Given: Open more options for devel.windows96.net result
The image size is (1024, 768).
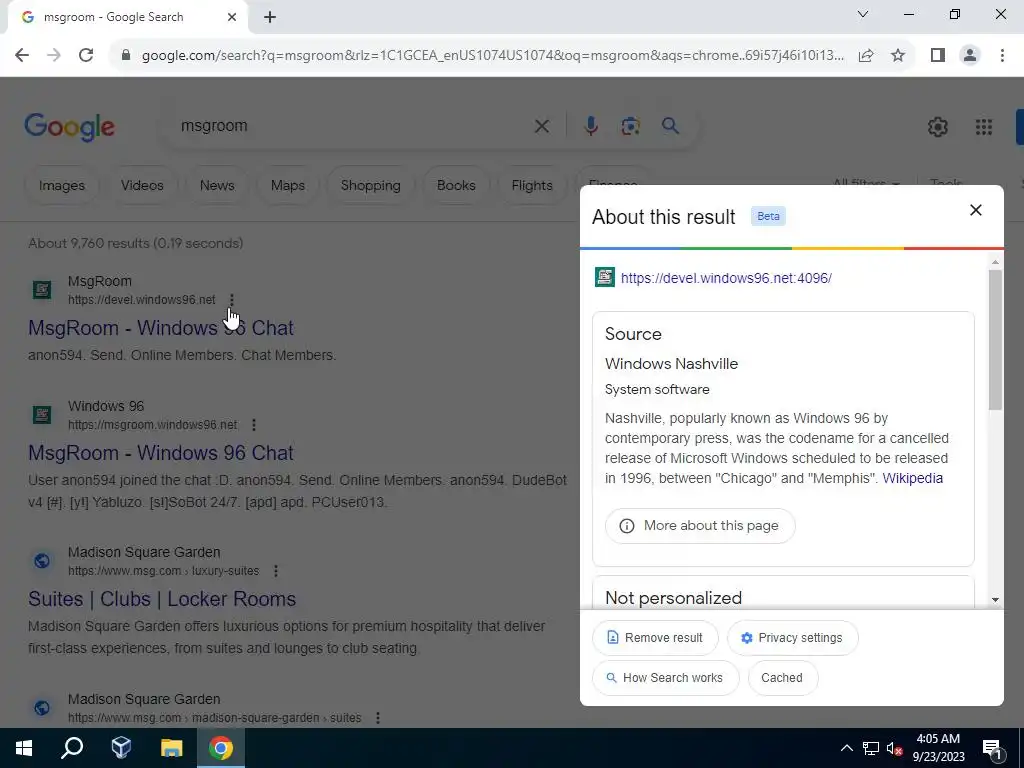Looking at the screenshot, I should click(x=232, y=300).
